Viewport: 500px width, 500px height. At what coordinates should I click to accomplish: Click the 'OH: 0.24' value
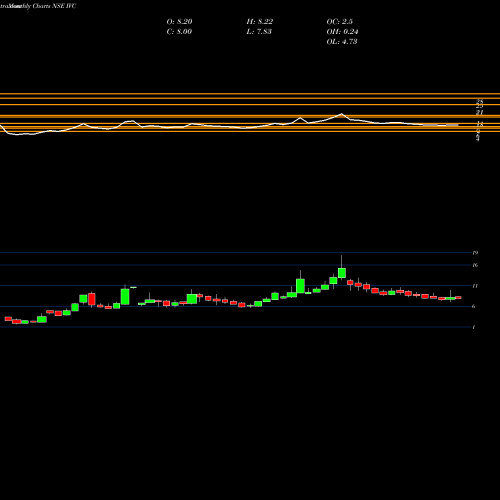click(x=342, y=32)
